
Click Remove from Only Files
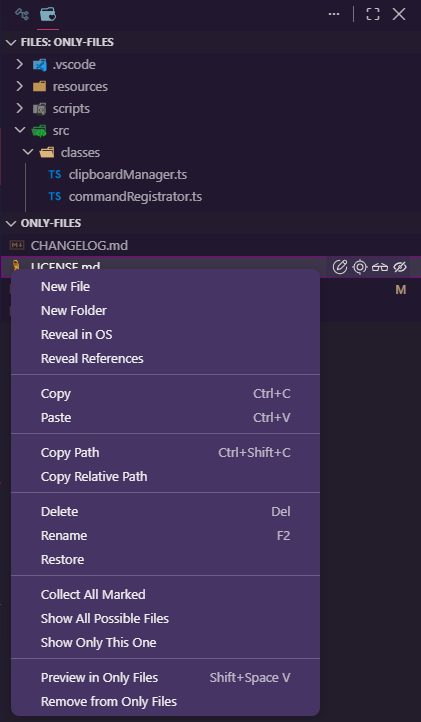pos(109,702)
